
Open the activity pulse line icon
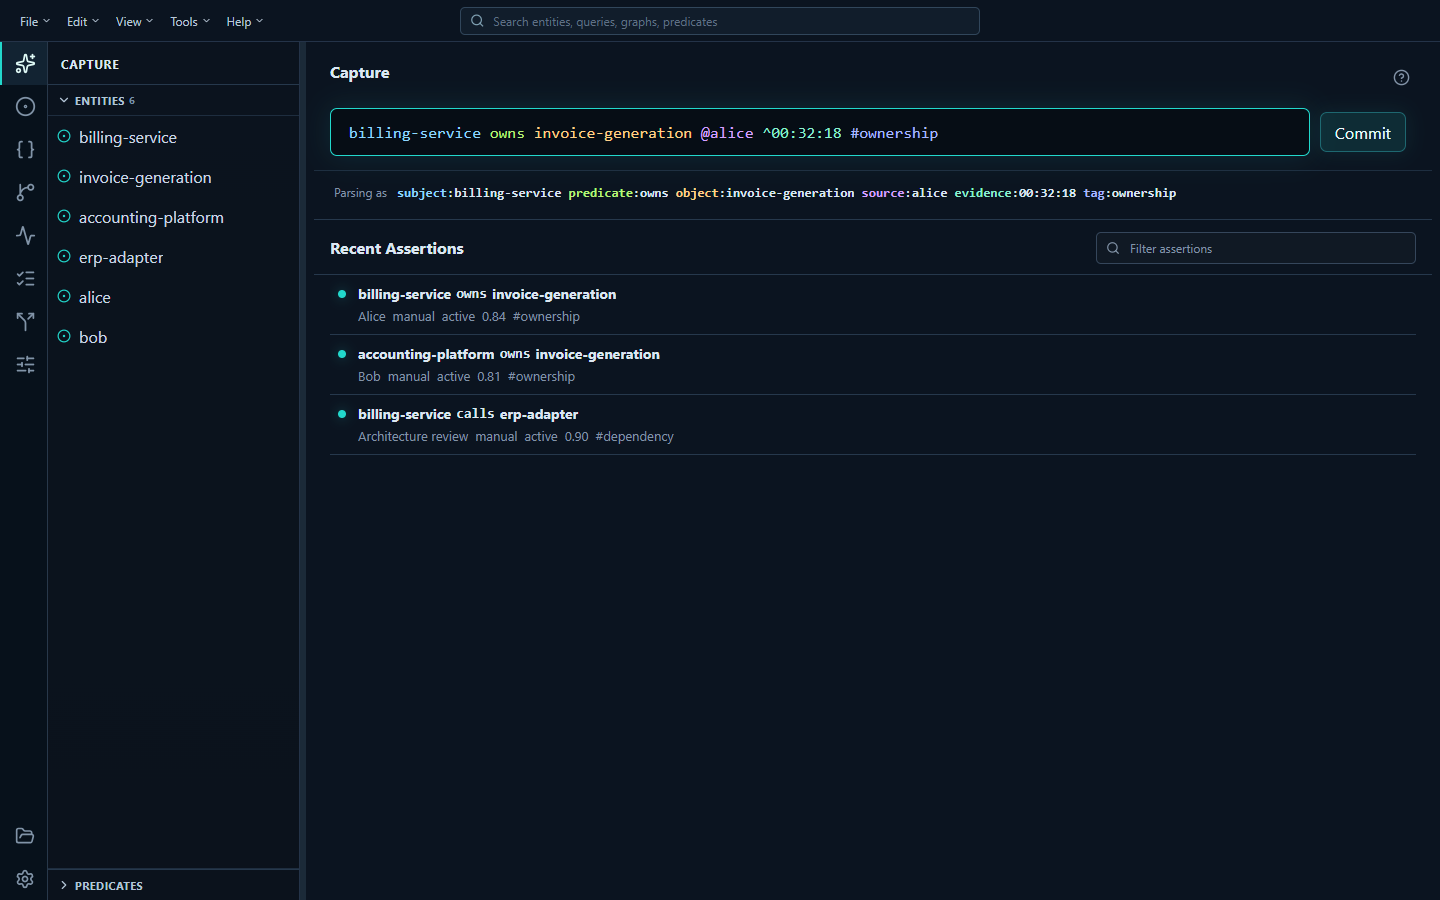(25, 236)
